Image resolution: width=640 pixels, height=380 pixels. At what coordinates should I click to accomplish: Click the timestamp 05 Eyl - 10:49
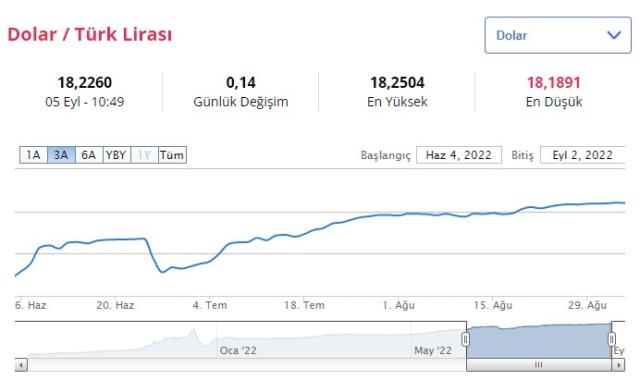[84, 102]
